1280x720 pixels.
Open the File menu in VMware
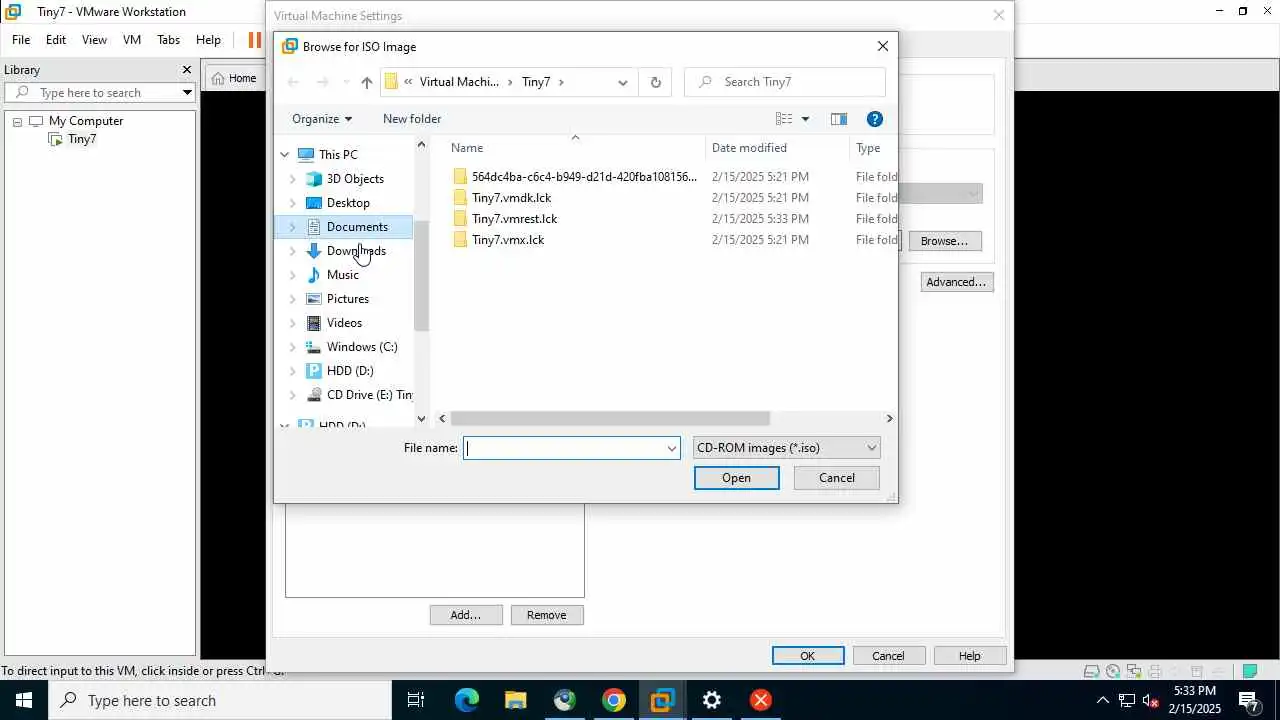(x=21, y=40)
